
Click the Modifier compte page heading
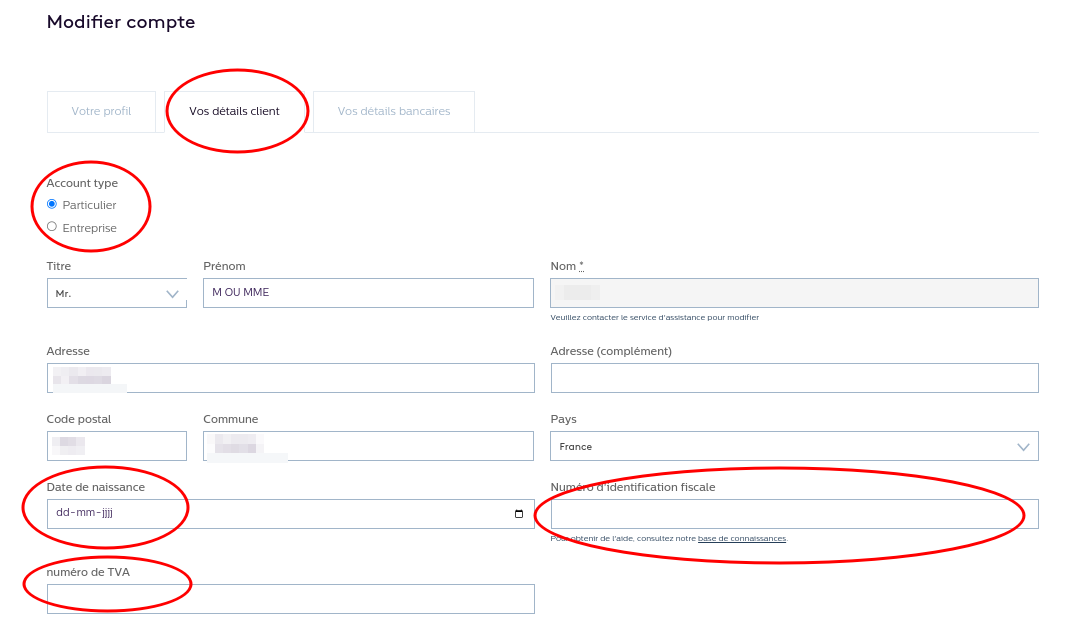click(121, 22)
